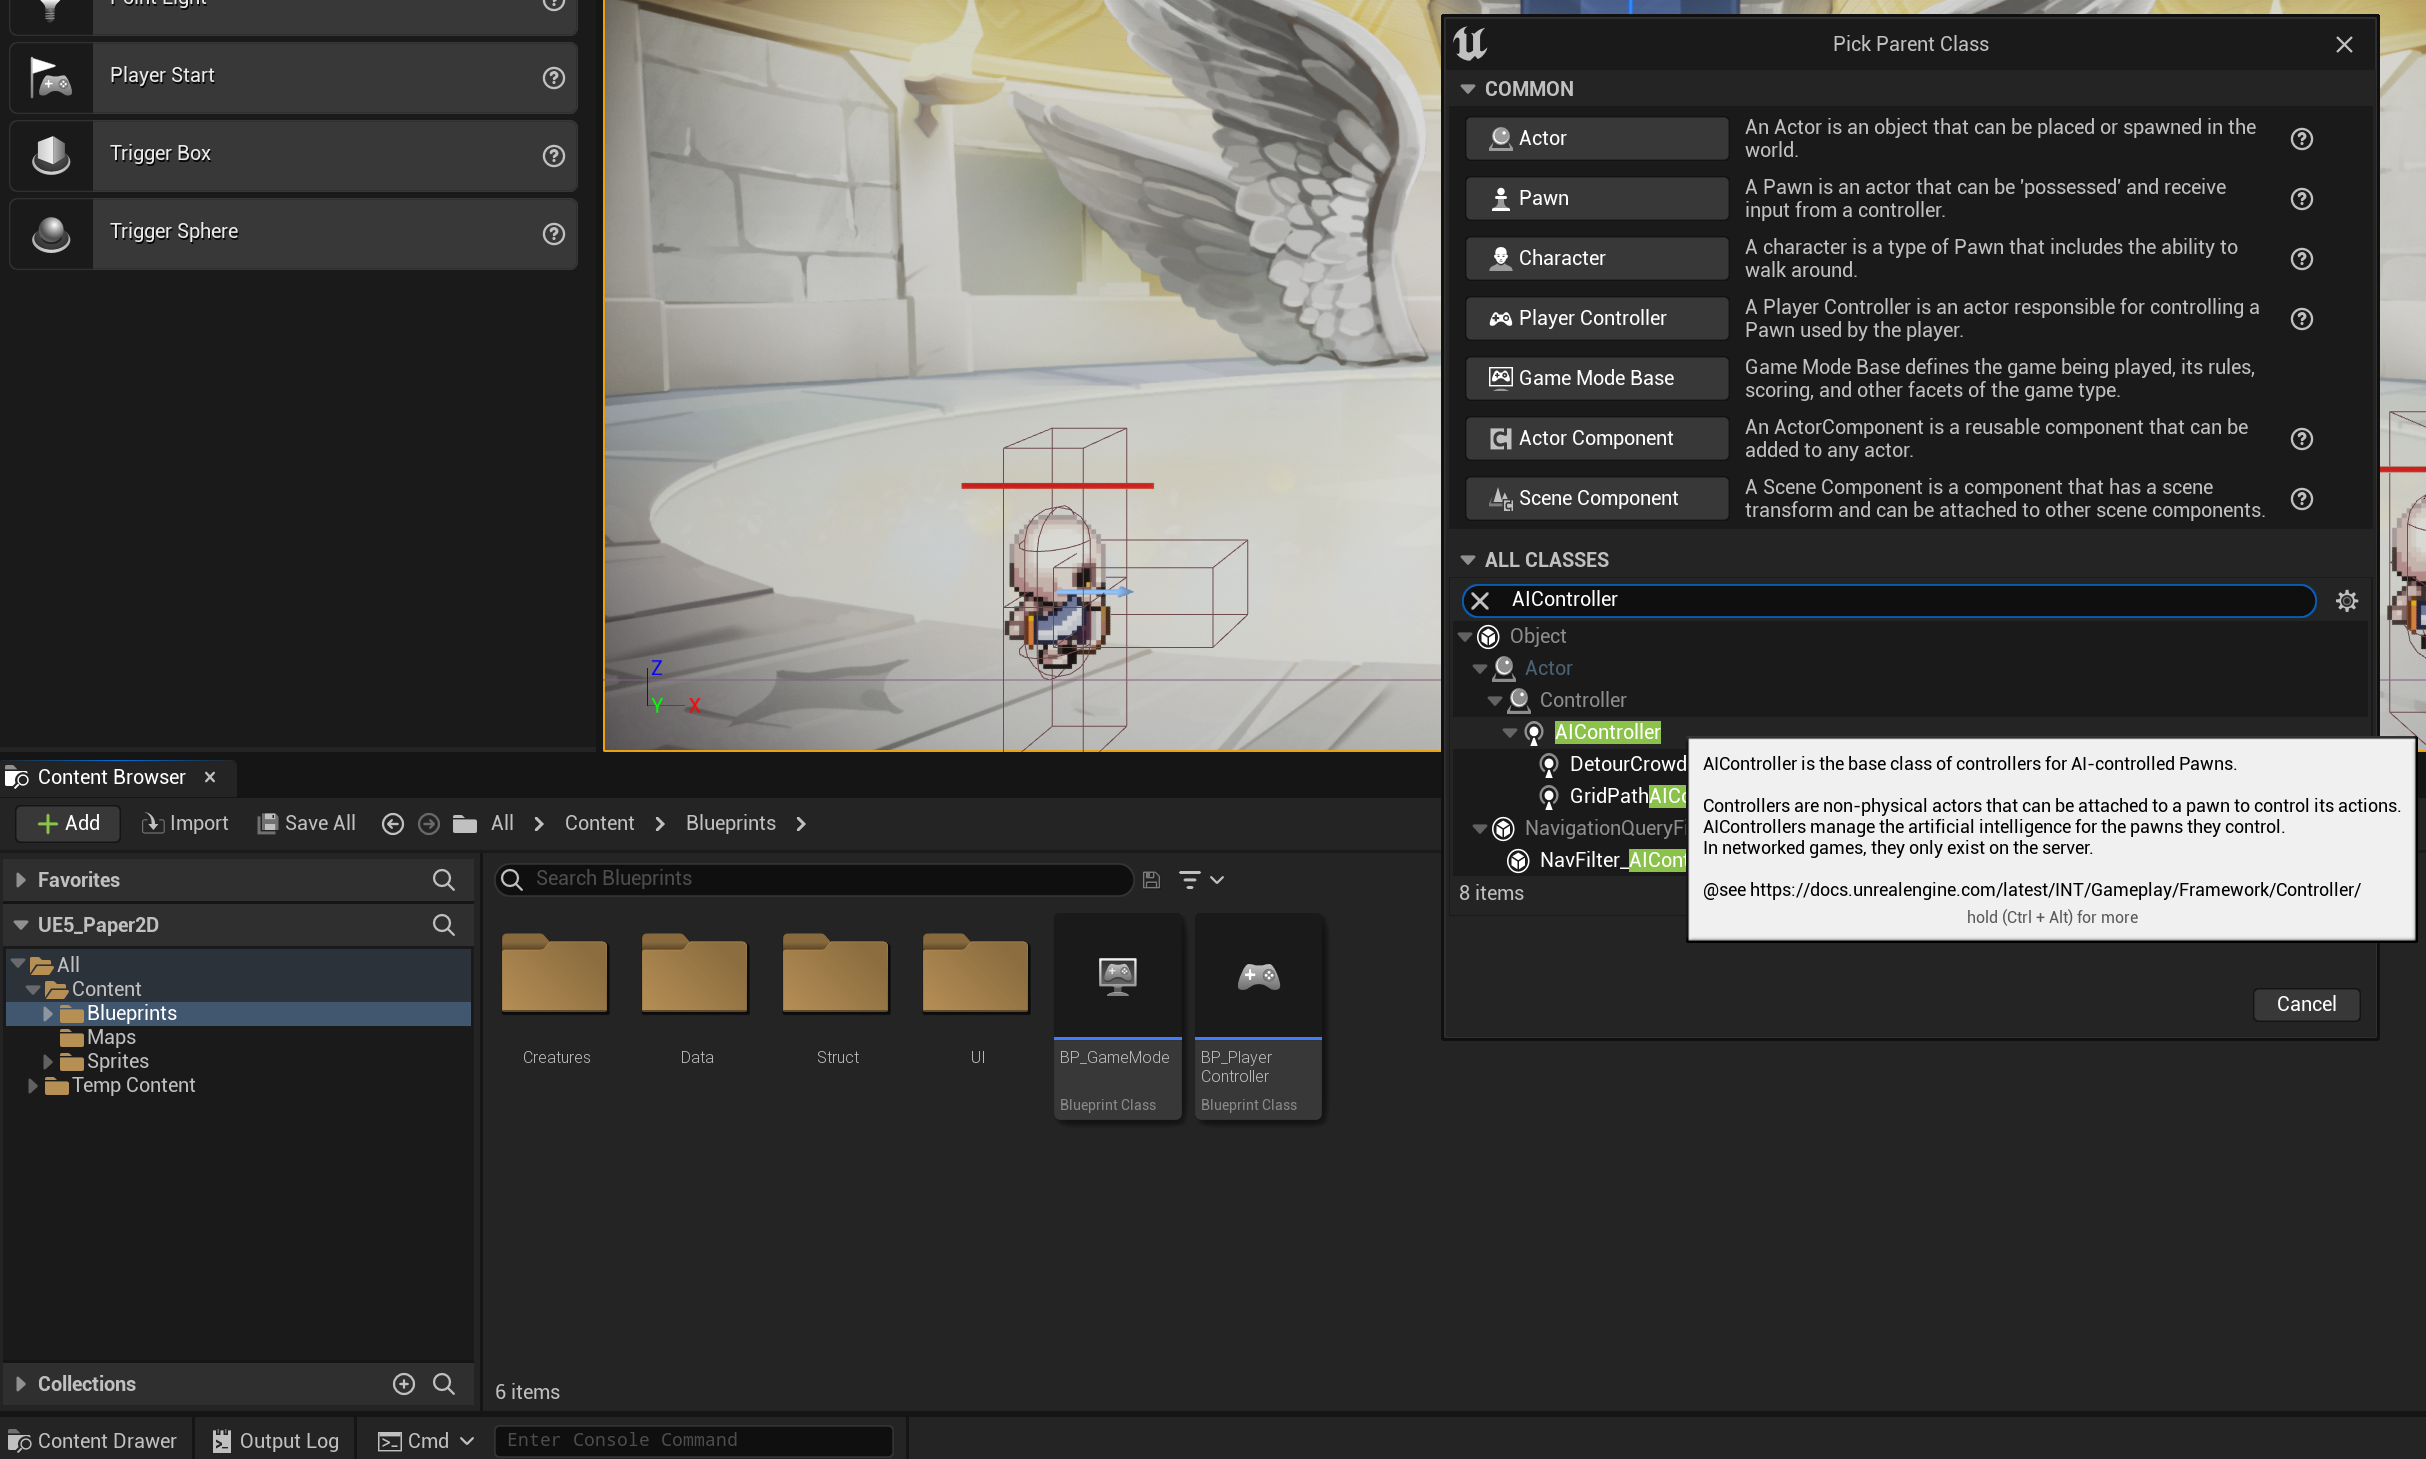Viewport: 2426px width, 1459px height.
Task: Open documentation icon for Scene Component class
Action: pos(2301,499)
